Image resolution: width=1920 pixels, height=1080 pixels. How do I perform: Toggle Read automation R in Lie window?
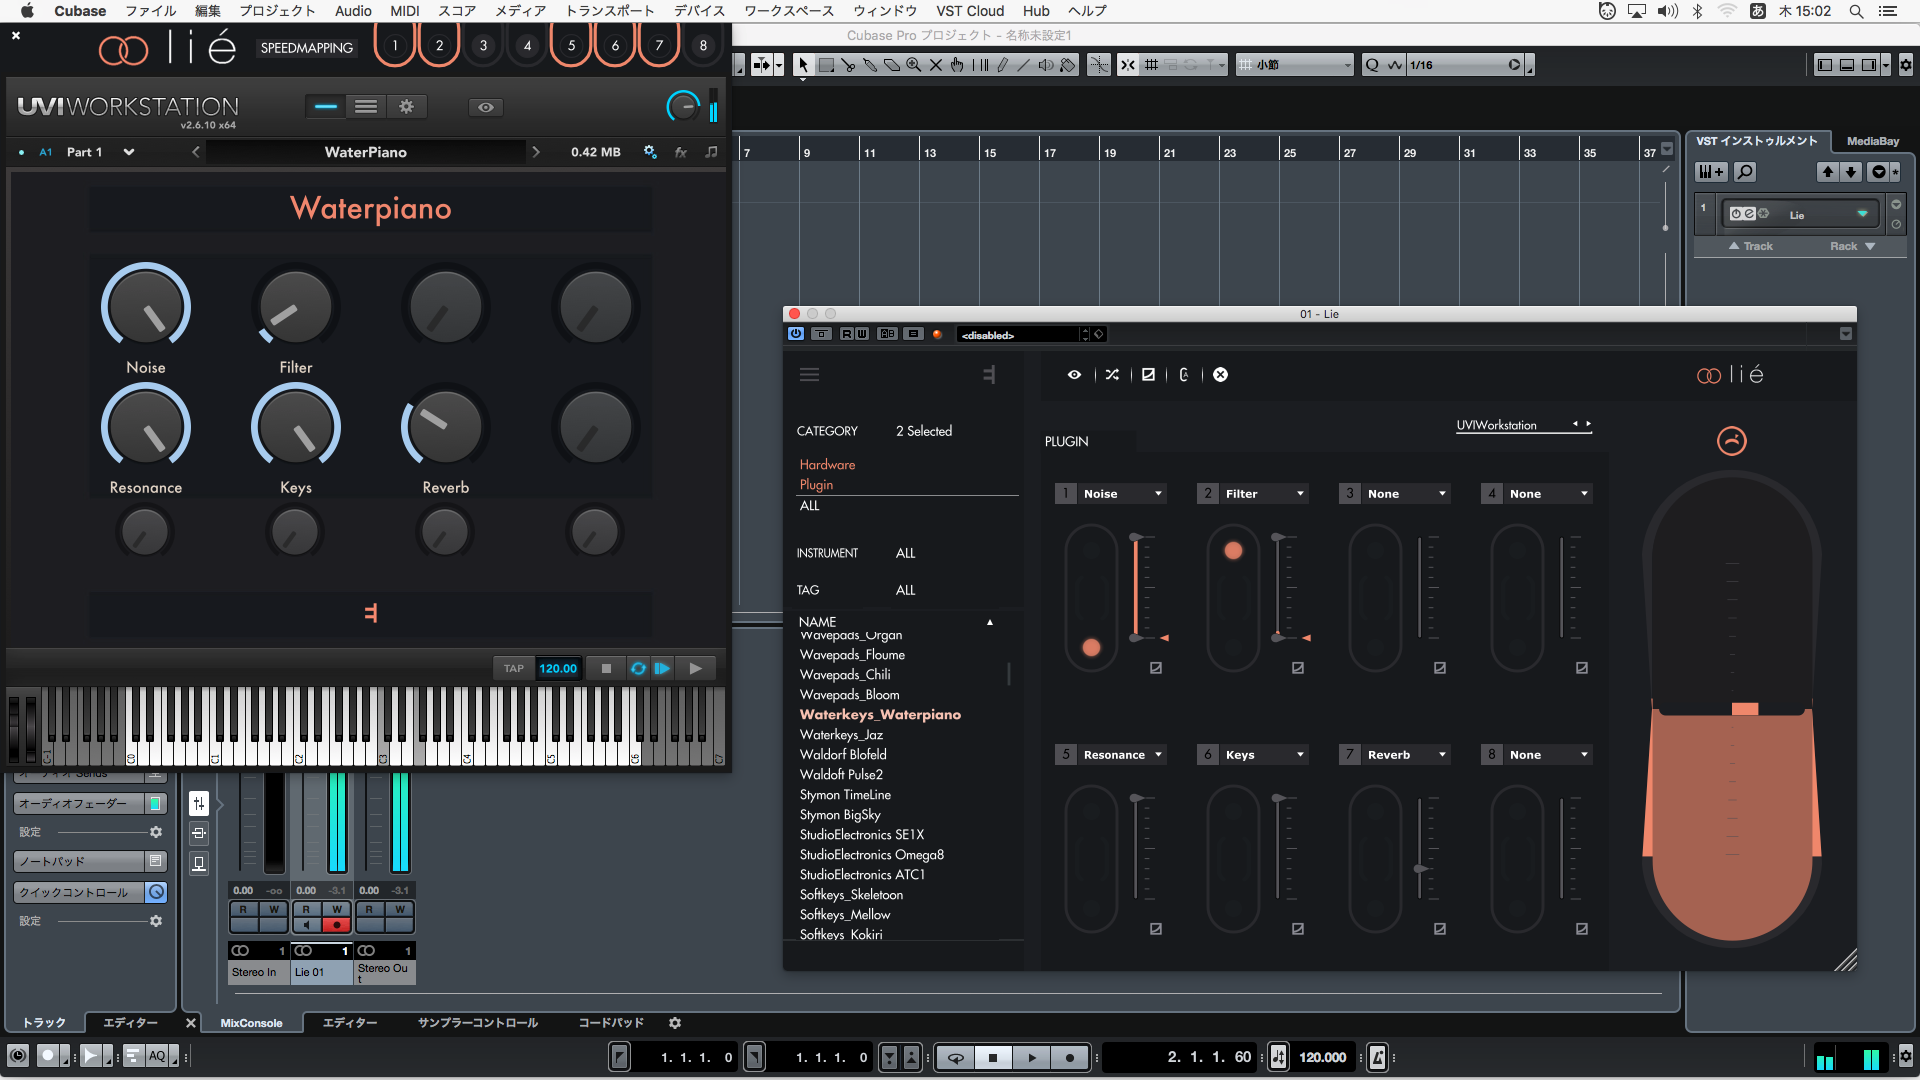(x=846, y=334)
